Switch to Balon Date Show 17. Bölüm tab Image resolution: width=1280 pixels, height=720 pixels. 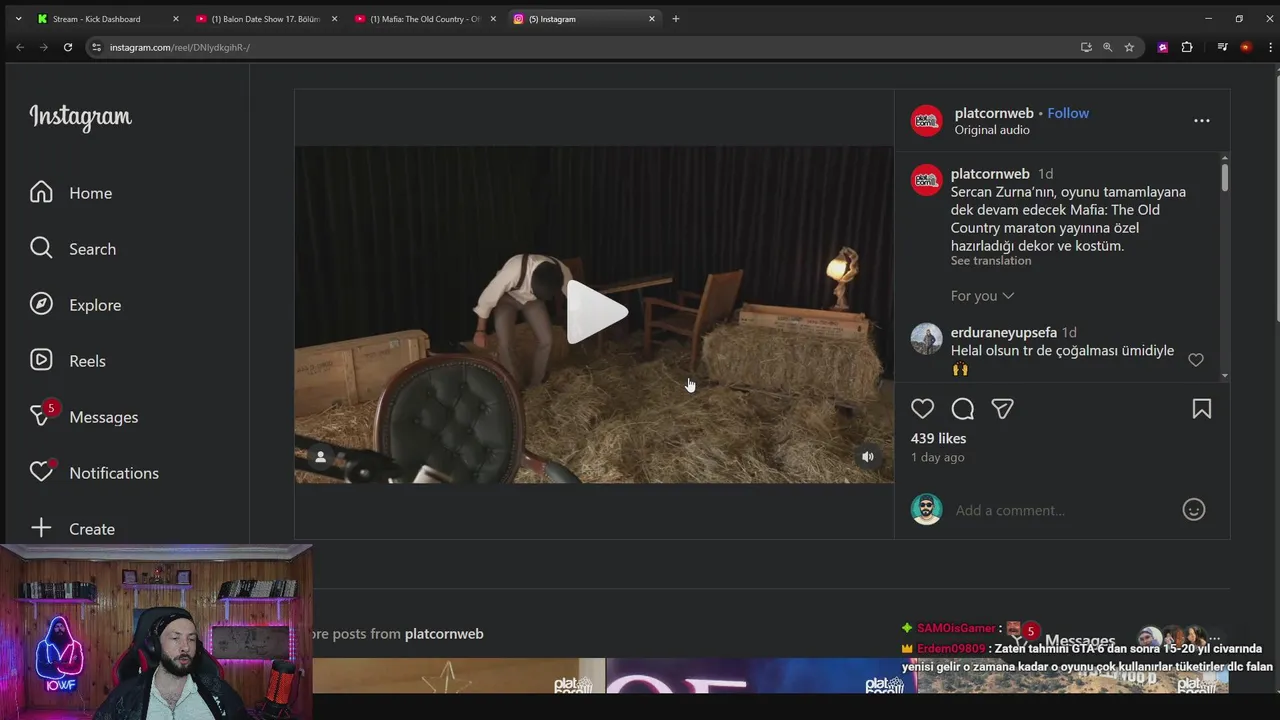pyautogui.click(x=265, y=19)
